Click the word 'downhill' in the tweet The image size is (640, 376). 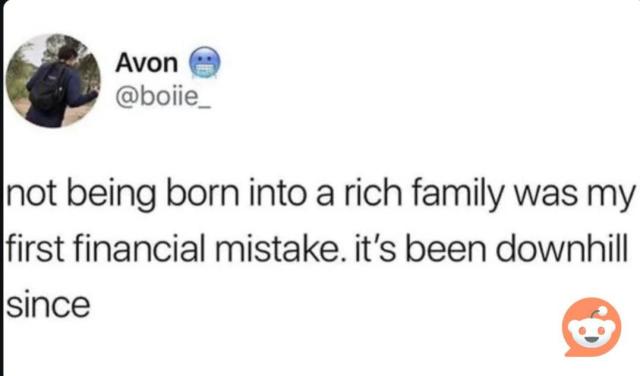click(x=562, y=249)
